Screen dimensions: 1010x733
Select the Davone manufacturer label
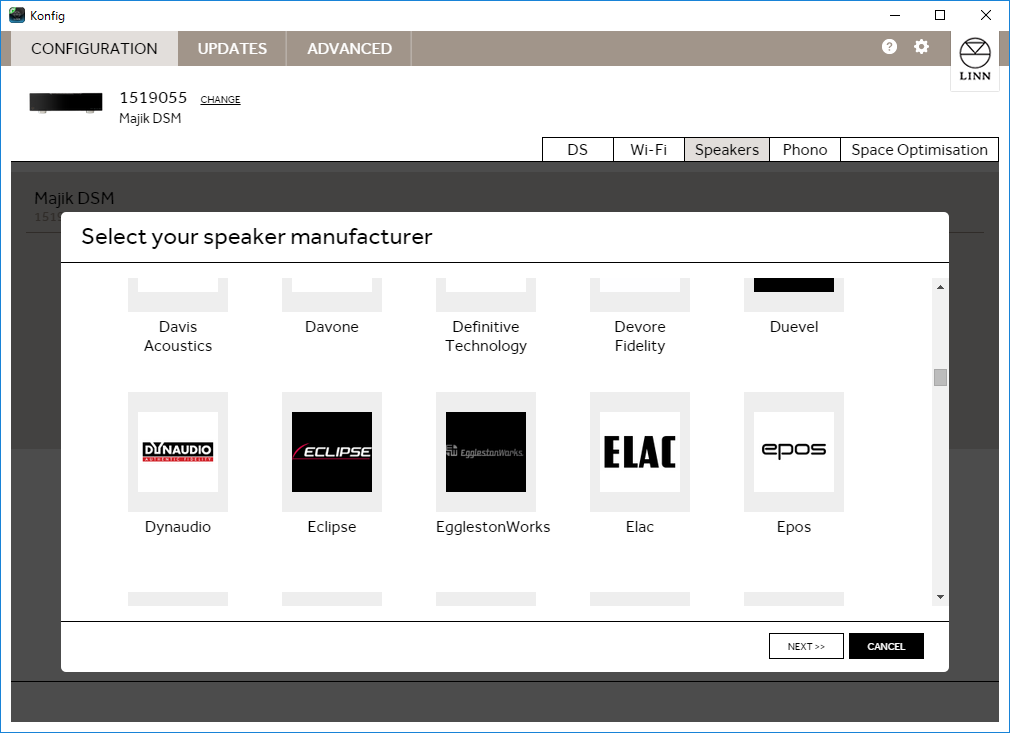[332, 327]
